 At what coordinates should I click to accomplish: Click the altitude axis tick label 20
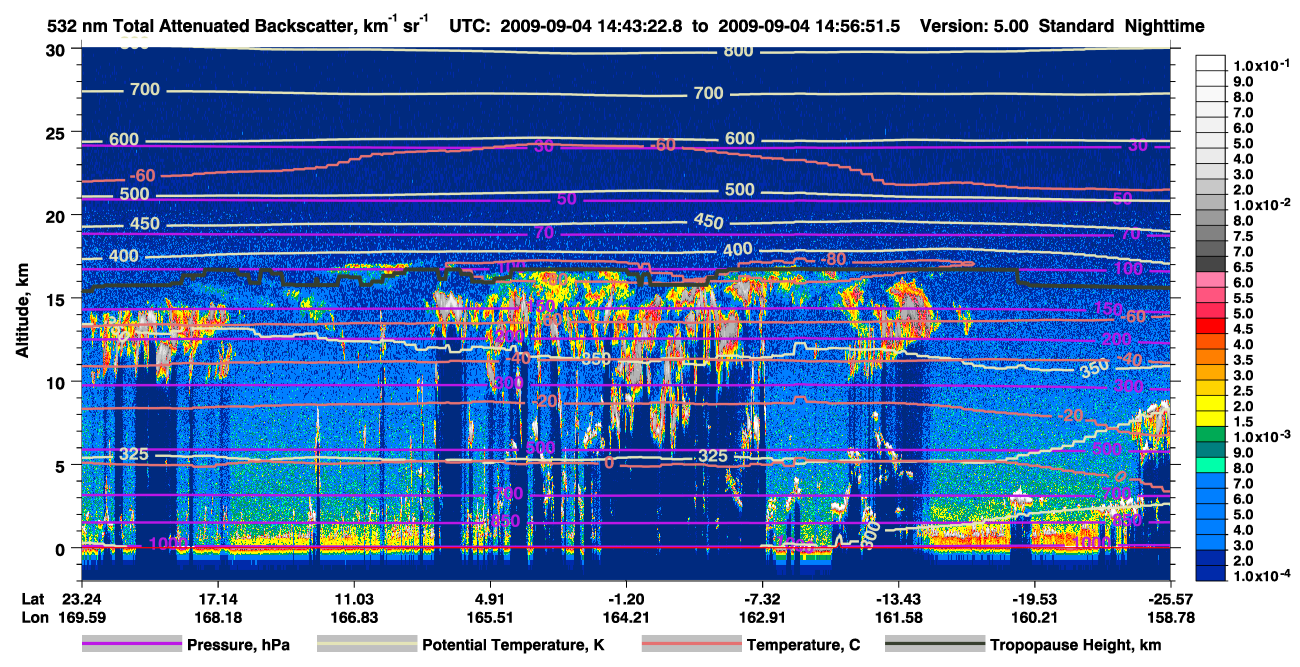pyautogui.click(x=58, y=216)
